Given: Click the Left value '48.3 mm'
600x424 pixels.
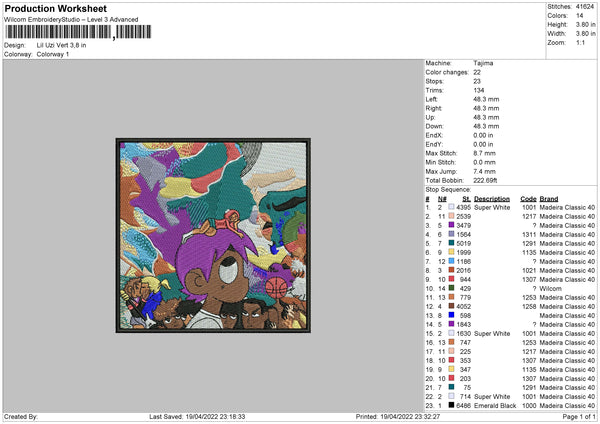Looking at the screenshot, I should click(x=486, y=99).
